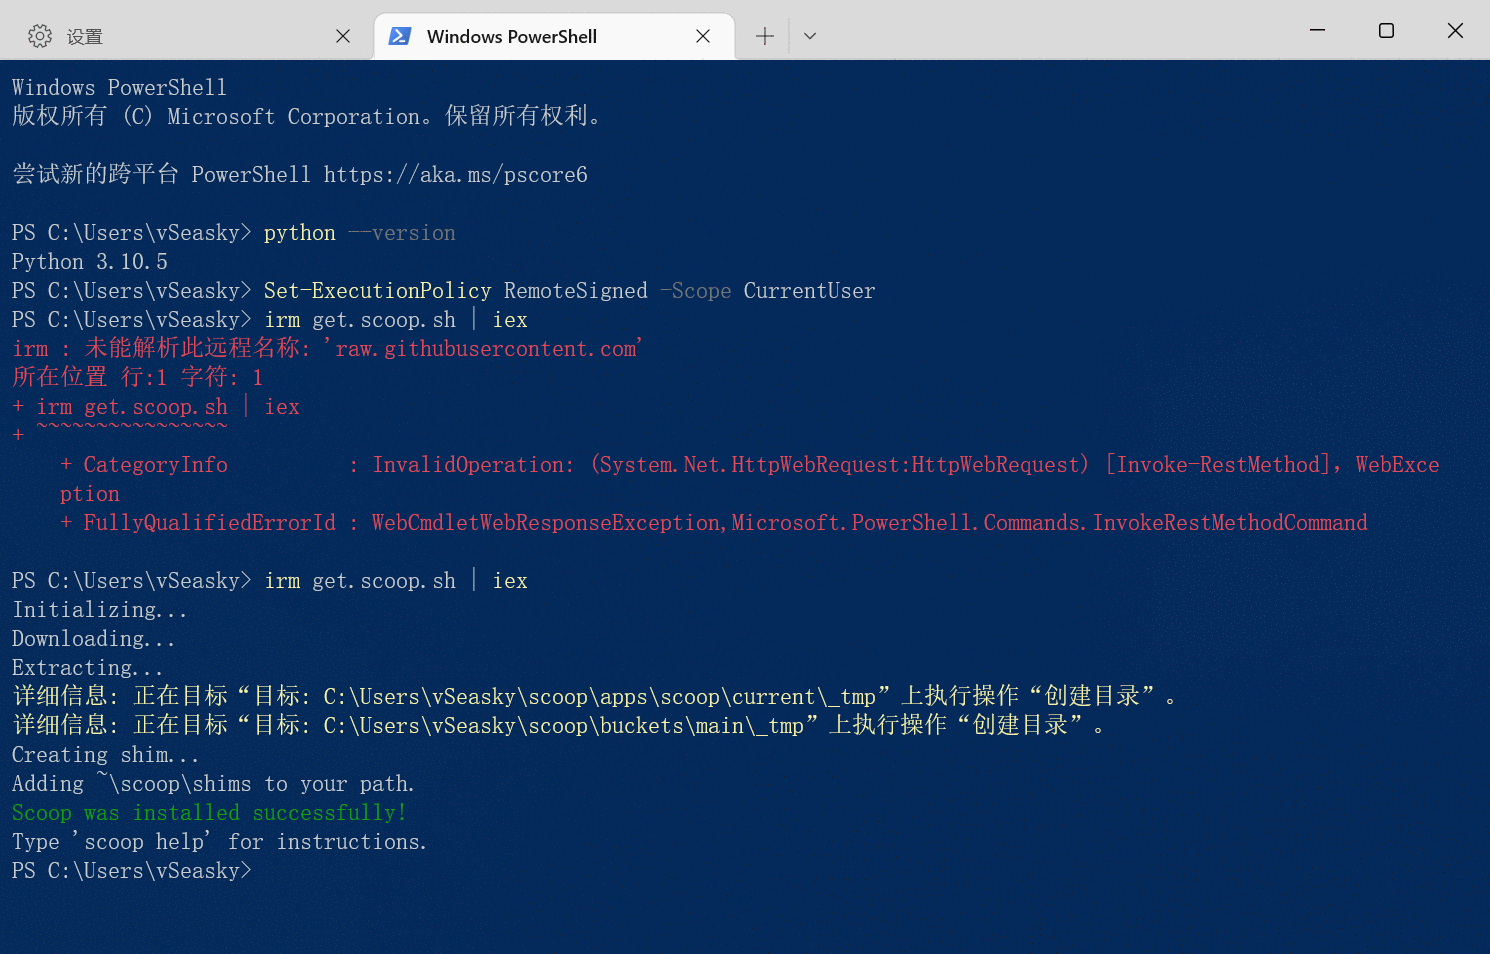
Task: Expand the new tab profile dropdown
Action: point(810,36)
